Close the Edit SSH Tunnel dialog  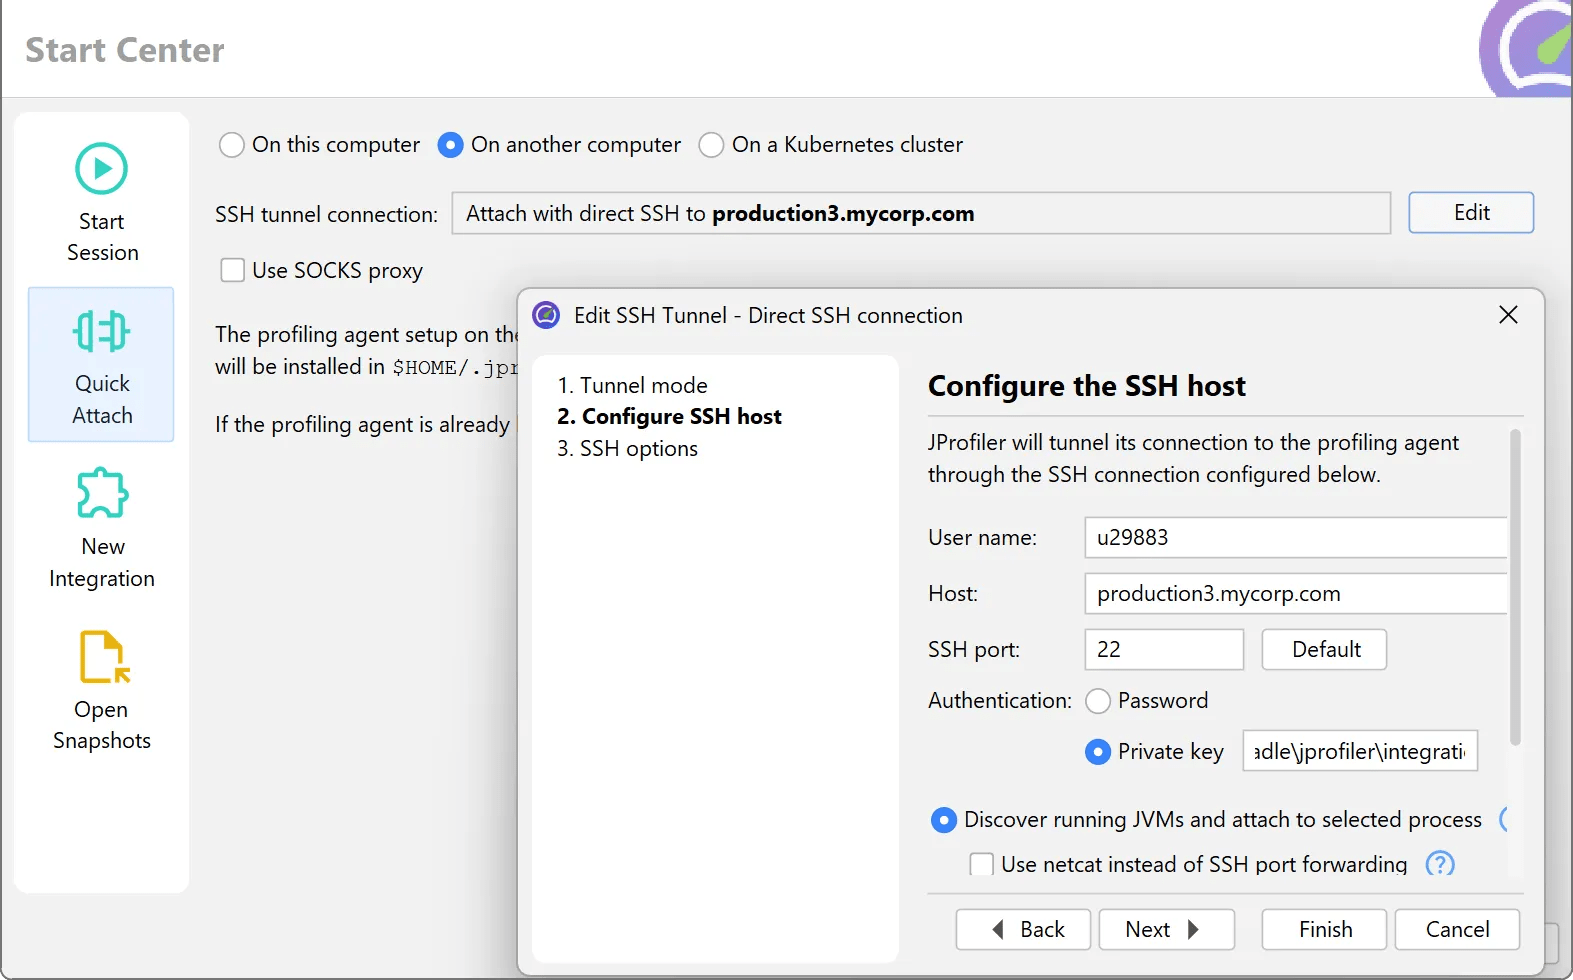(x=1508, y=315)
